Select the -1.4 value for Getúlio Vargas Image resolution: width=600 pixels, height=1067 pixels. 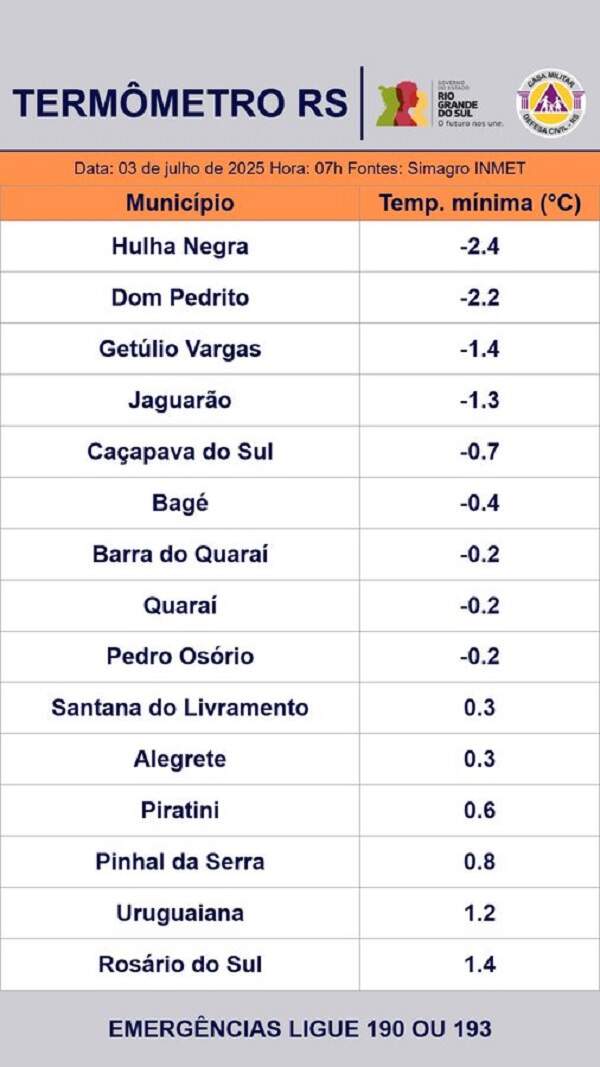pos(480,349)
